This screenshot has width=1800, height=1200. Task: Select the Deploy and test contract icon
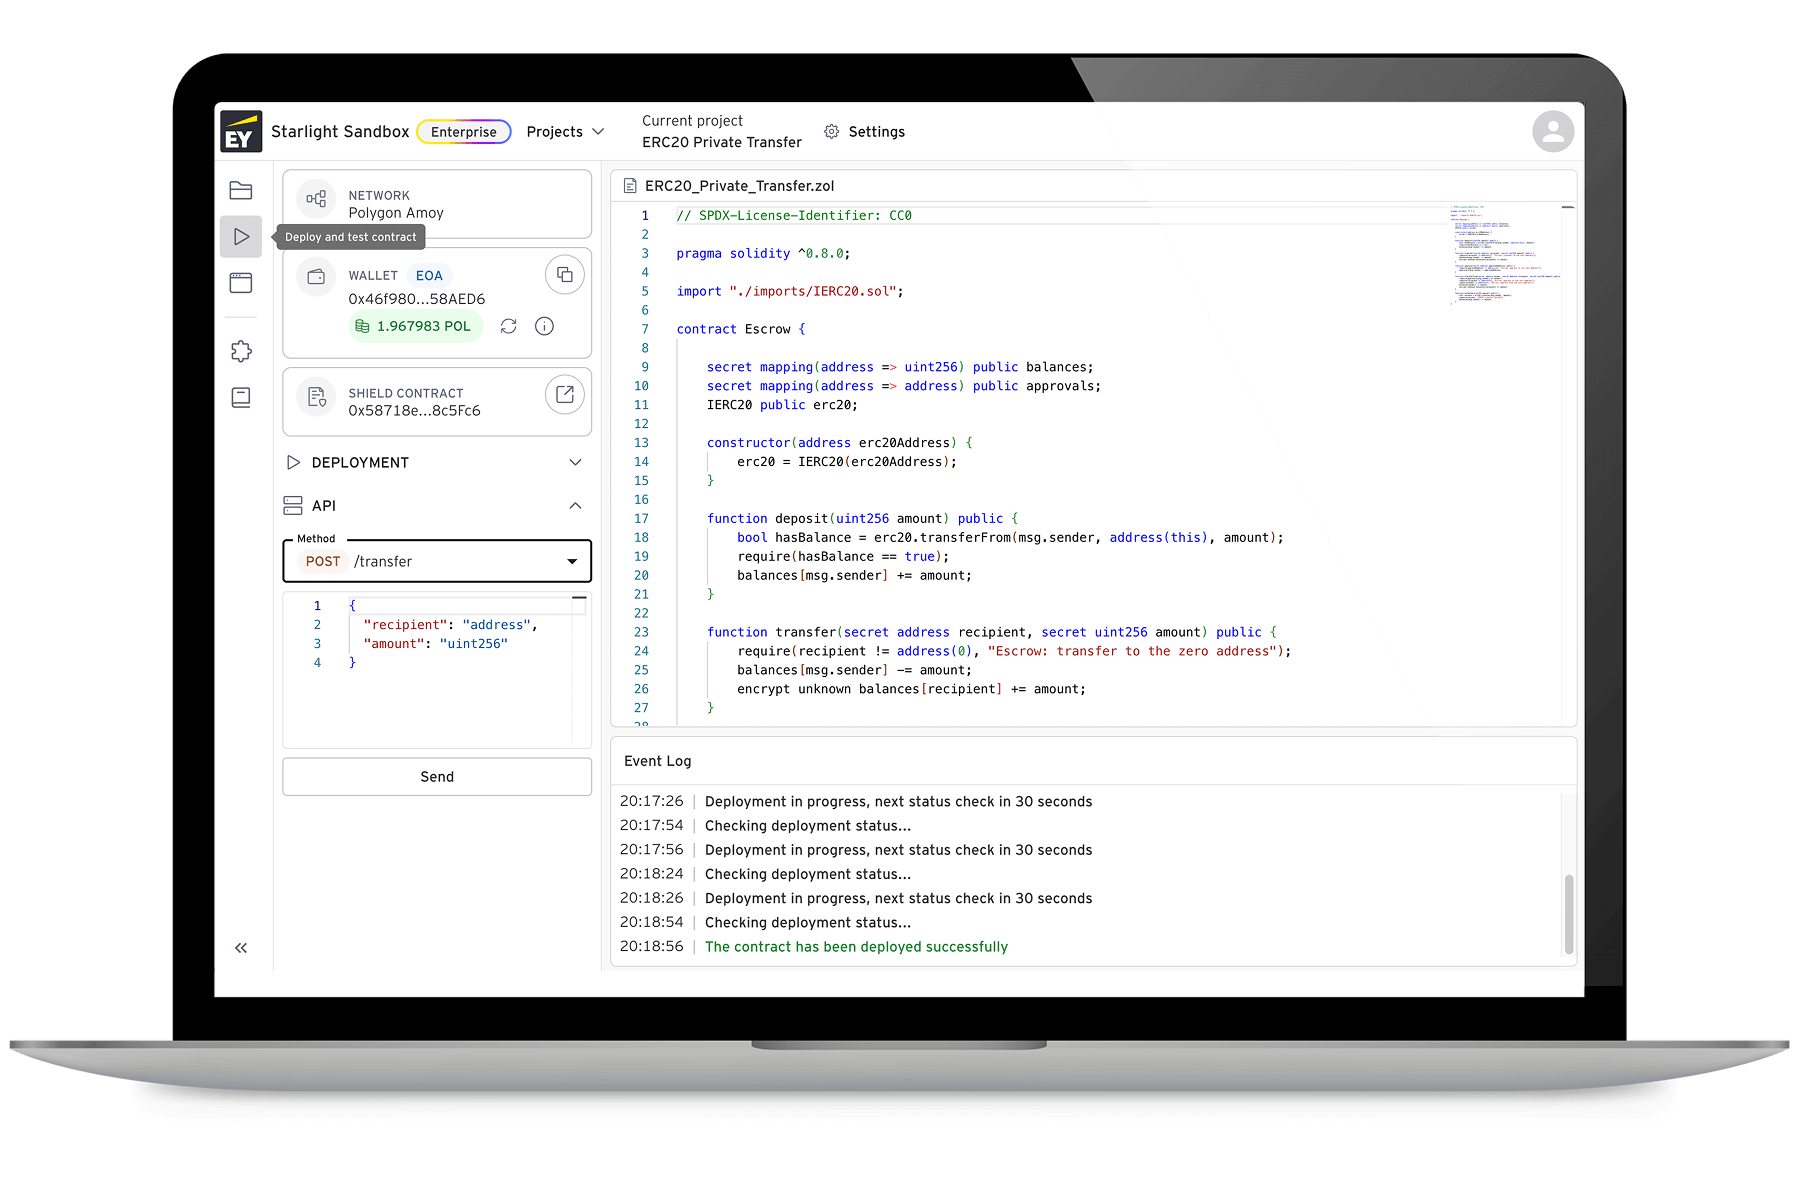(241, 237)
